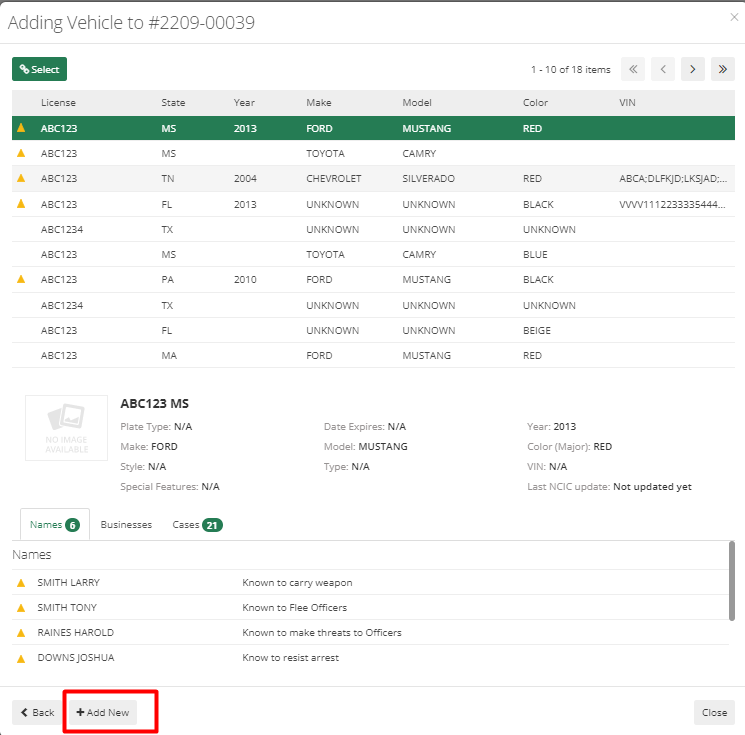745x735 pixels.
Task: Select the CHEVROLET SILVERADO vehicle row
Action: point(373,179)
